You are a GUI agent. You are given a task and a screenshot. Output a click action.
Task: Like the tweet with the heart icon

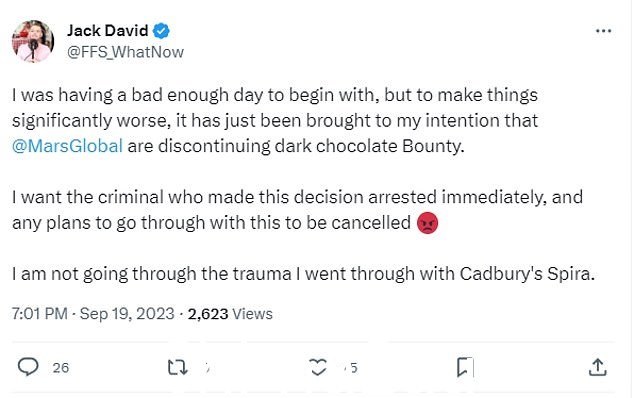point(318,367)
